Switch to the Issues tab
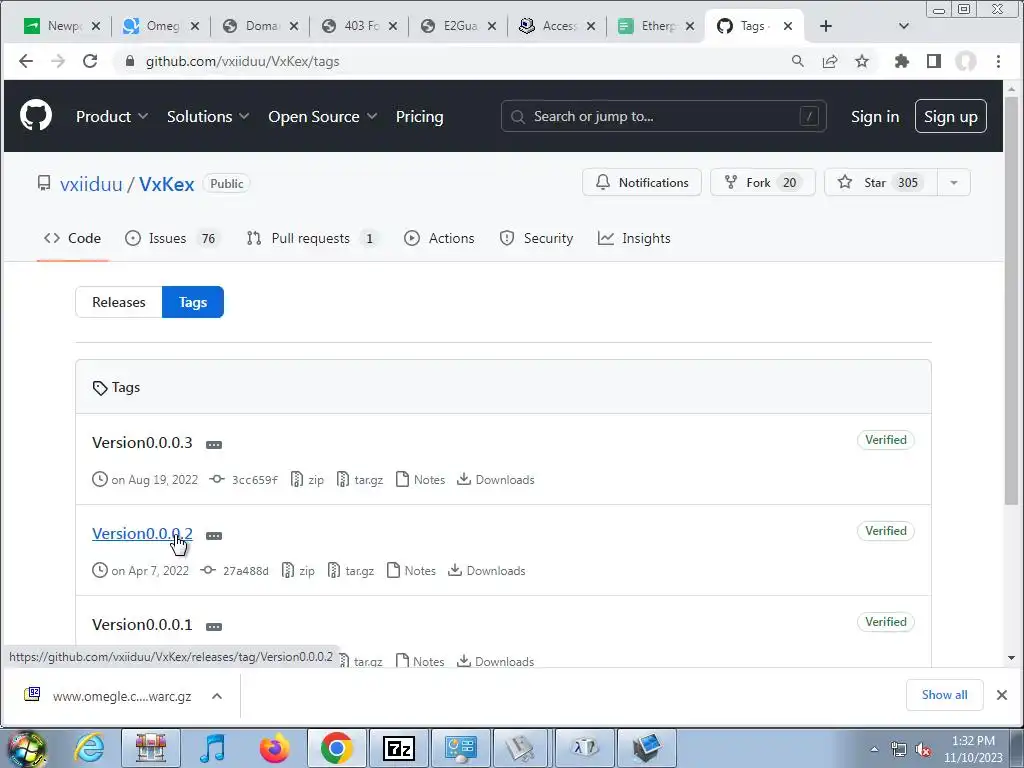1024x768 pixels. [x=173, y=238]
